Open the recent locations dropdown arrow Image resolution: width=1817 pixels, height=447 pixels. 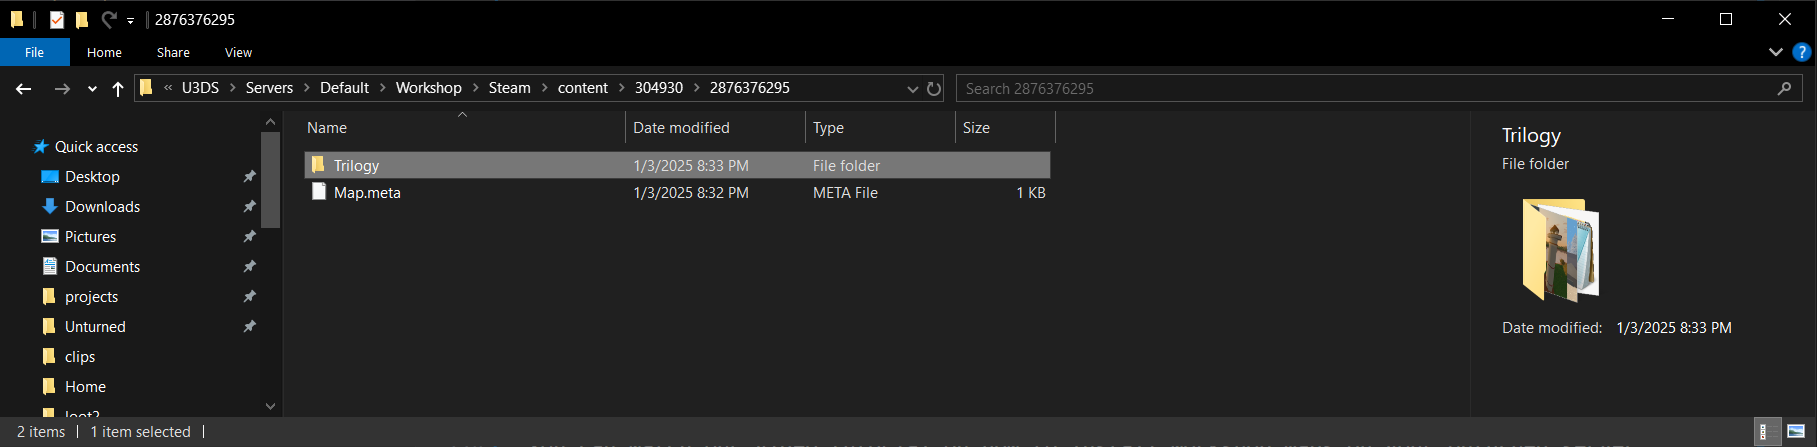coord(92,89)
